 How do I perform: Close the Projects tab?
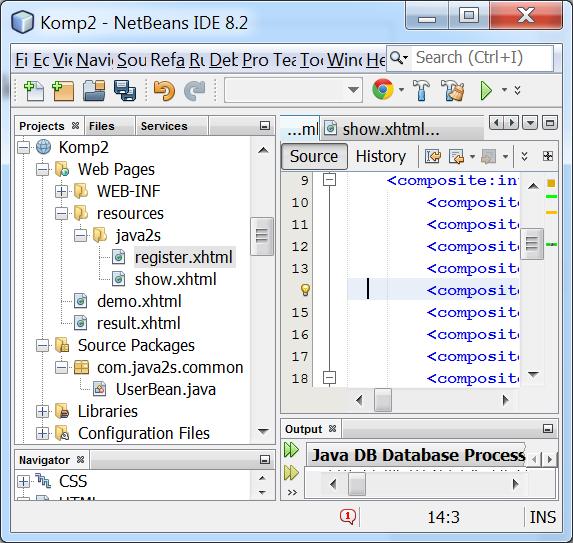click(x=75, y=126)
